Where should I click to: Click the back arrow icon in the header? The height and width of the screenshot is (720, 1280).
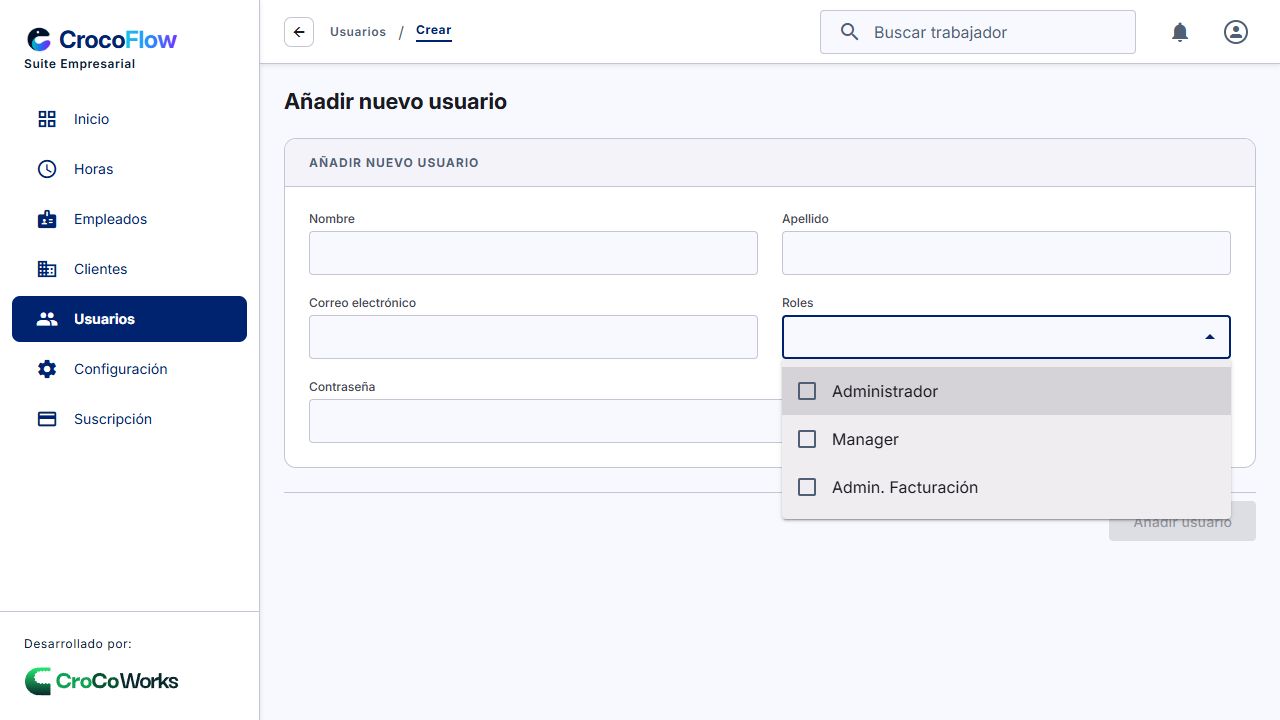click(x=299, y=32)
